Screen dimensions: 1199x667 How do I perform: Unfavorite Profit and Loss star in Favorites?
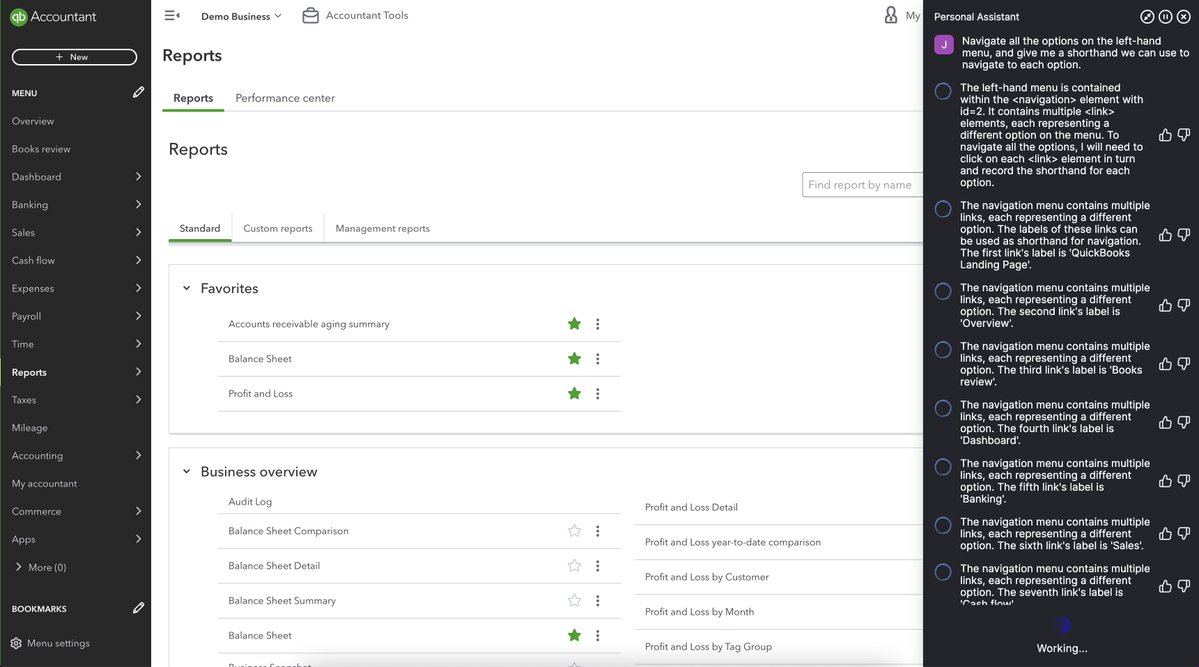[x=574, y=394]
